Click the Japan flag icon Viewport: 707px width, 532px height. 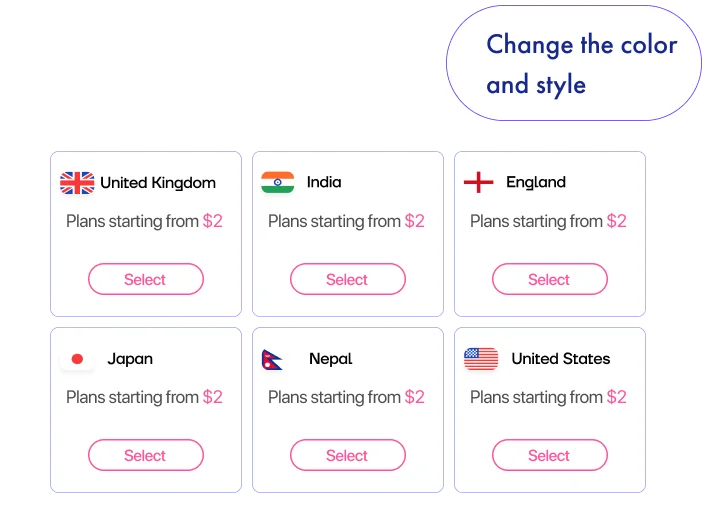77,359
